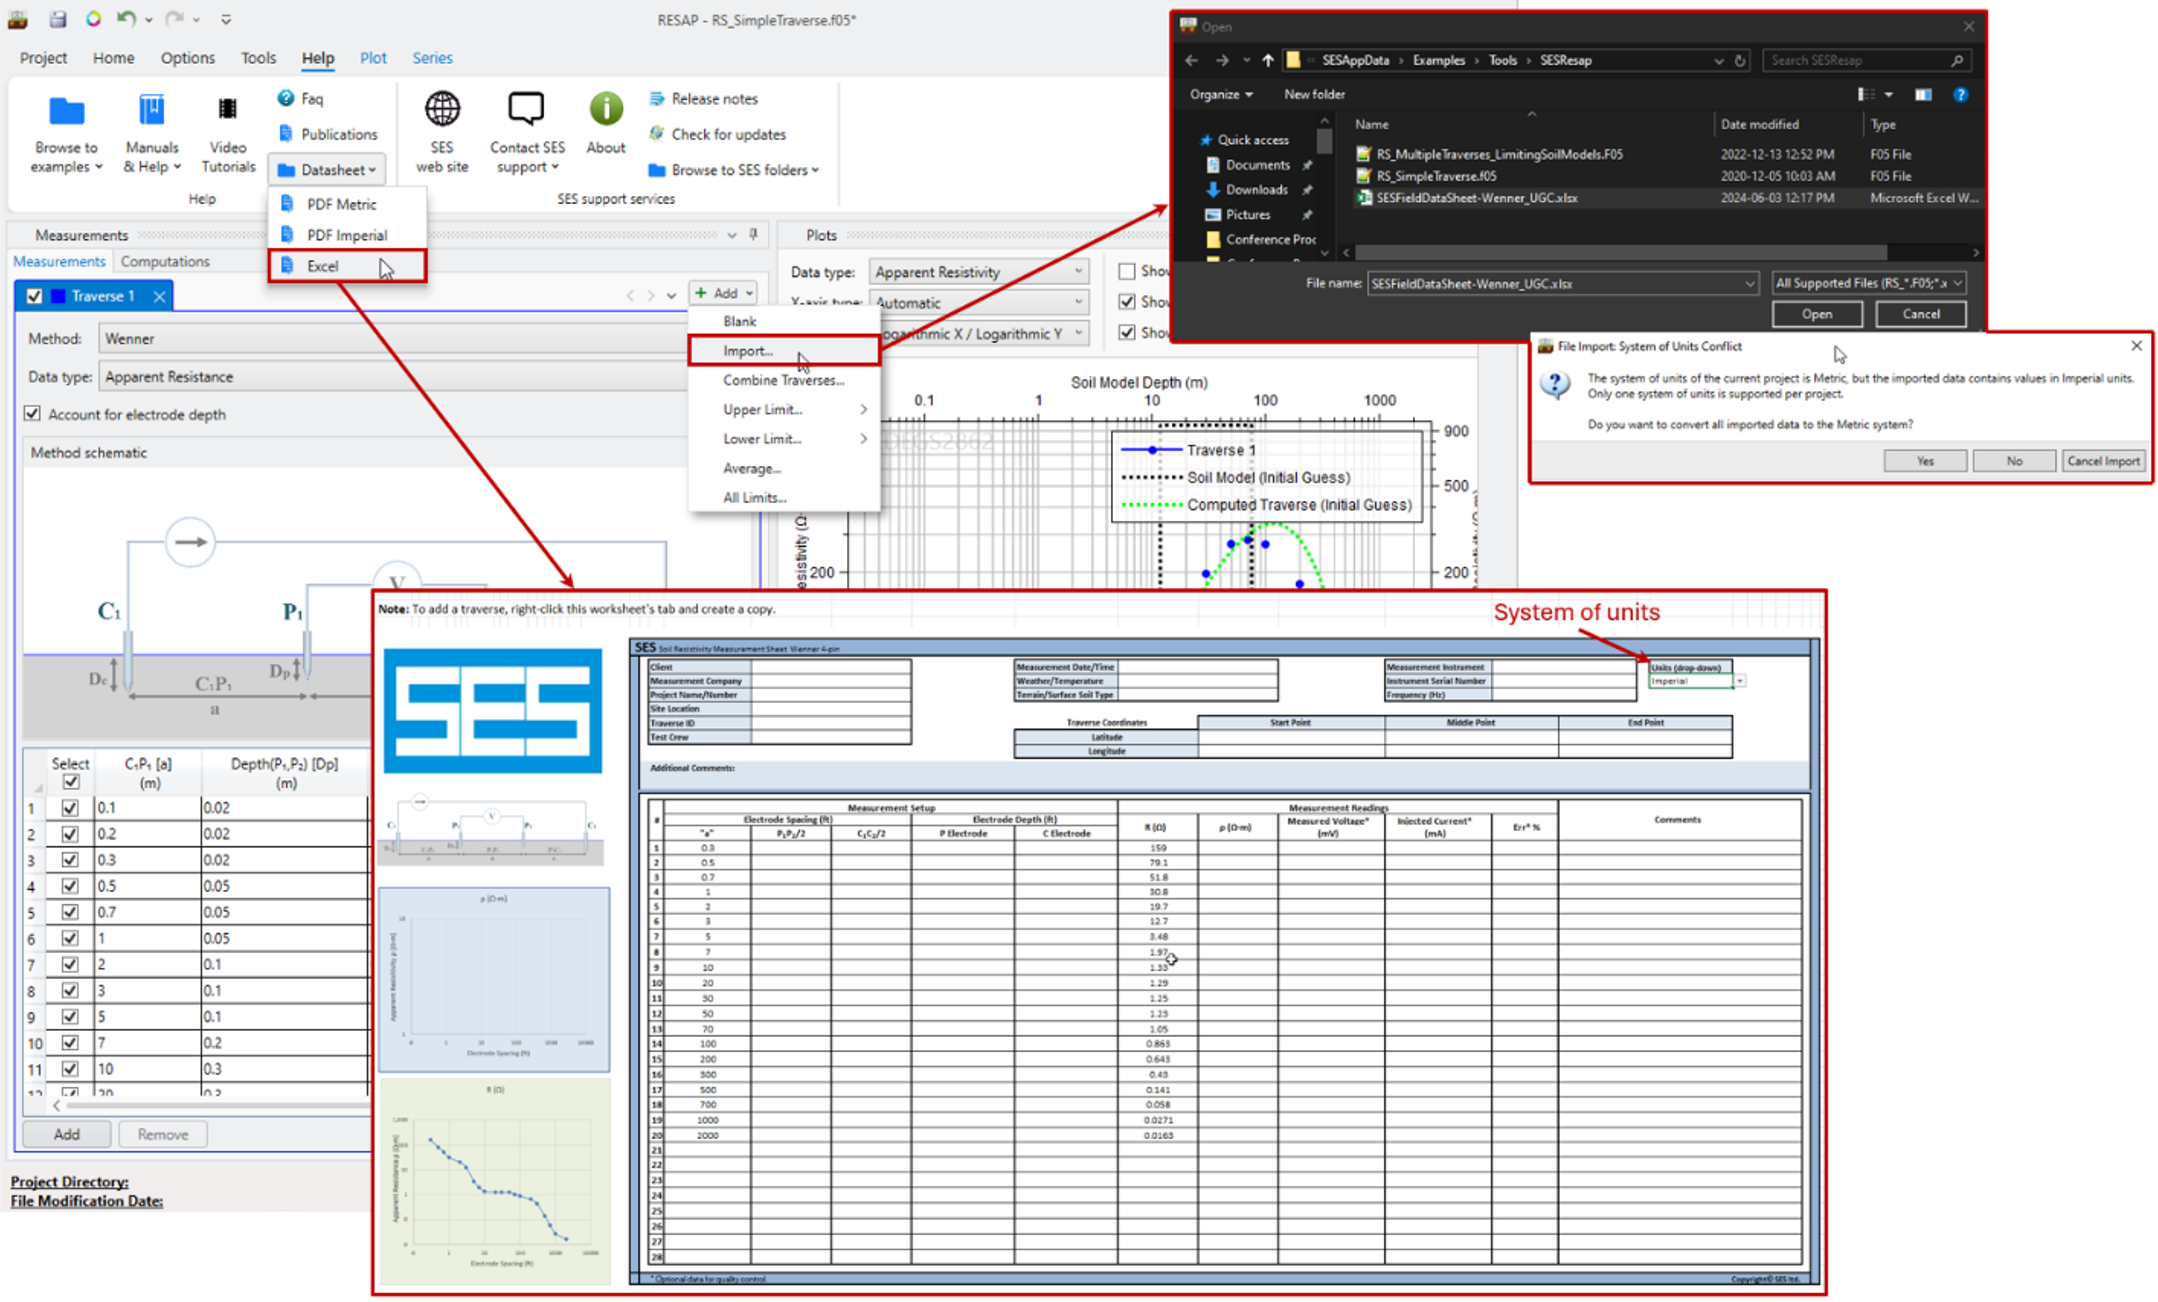Click Contact SES support speech bubble
Screen dimensions: 2158x1302
tap(526, 108)
